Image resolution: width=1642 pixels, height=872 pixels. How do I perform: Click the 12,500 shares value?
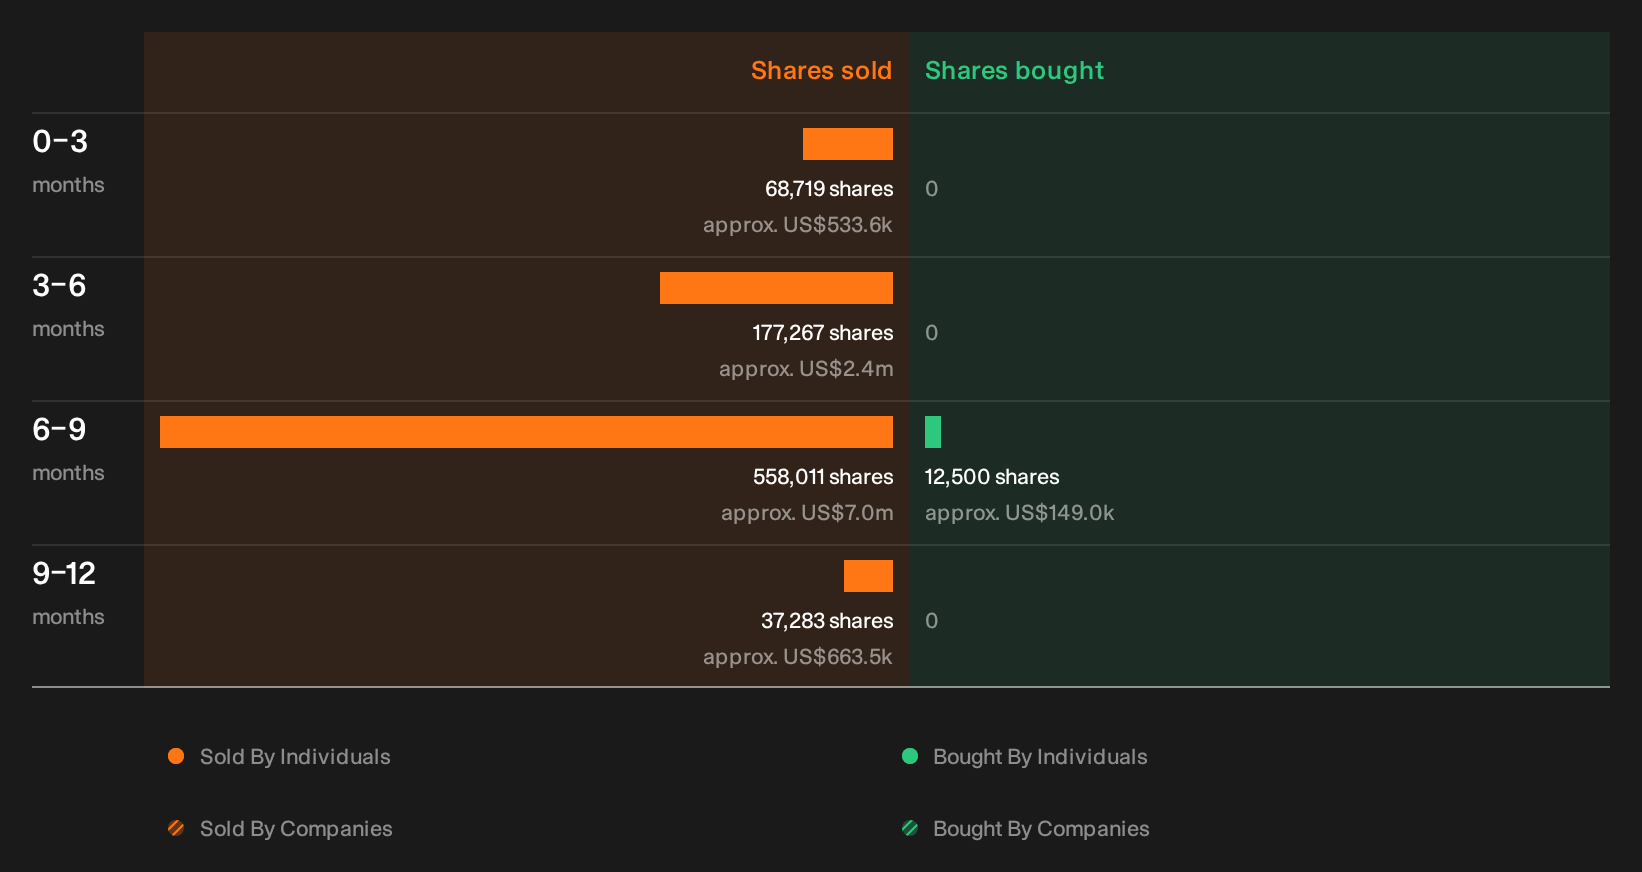[992, 477]
